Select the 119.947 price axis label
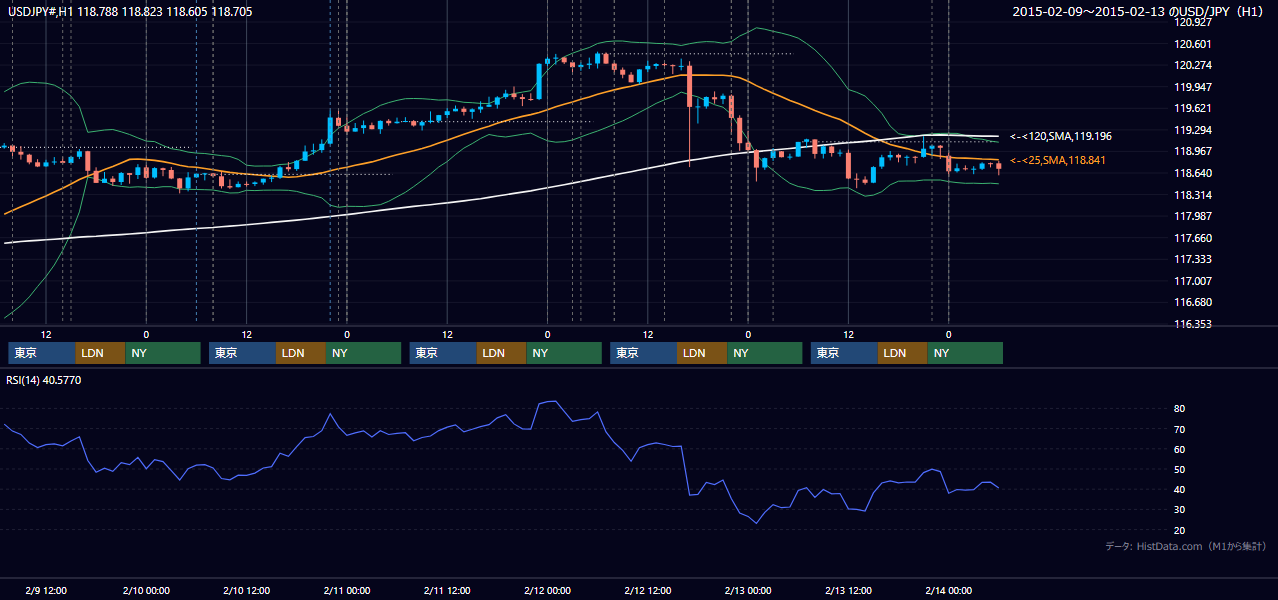The height and width of the screenshot is (600, 1278). pyautogui.click(x=1194, y=87)
